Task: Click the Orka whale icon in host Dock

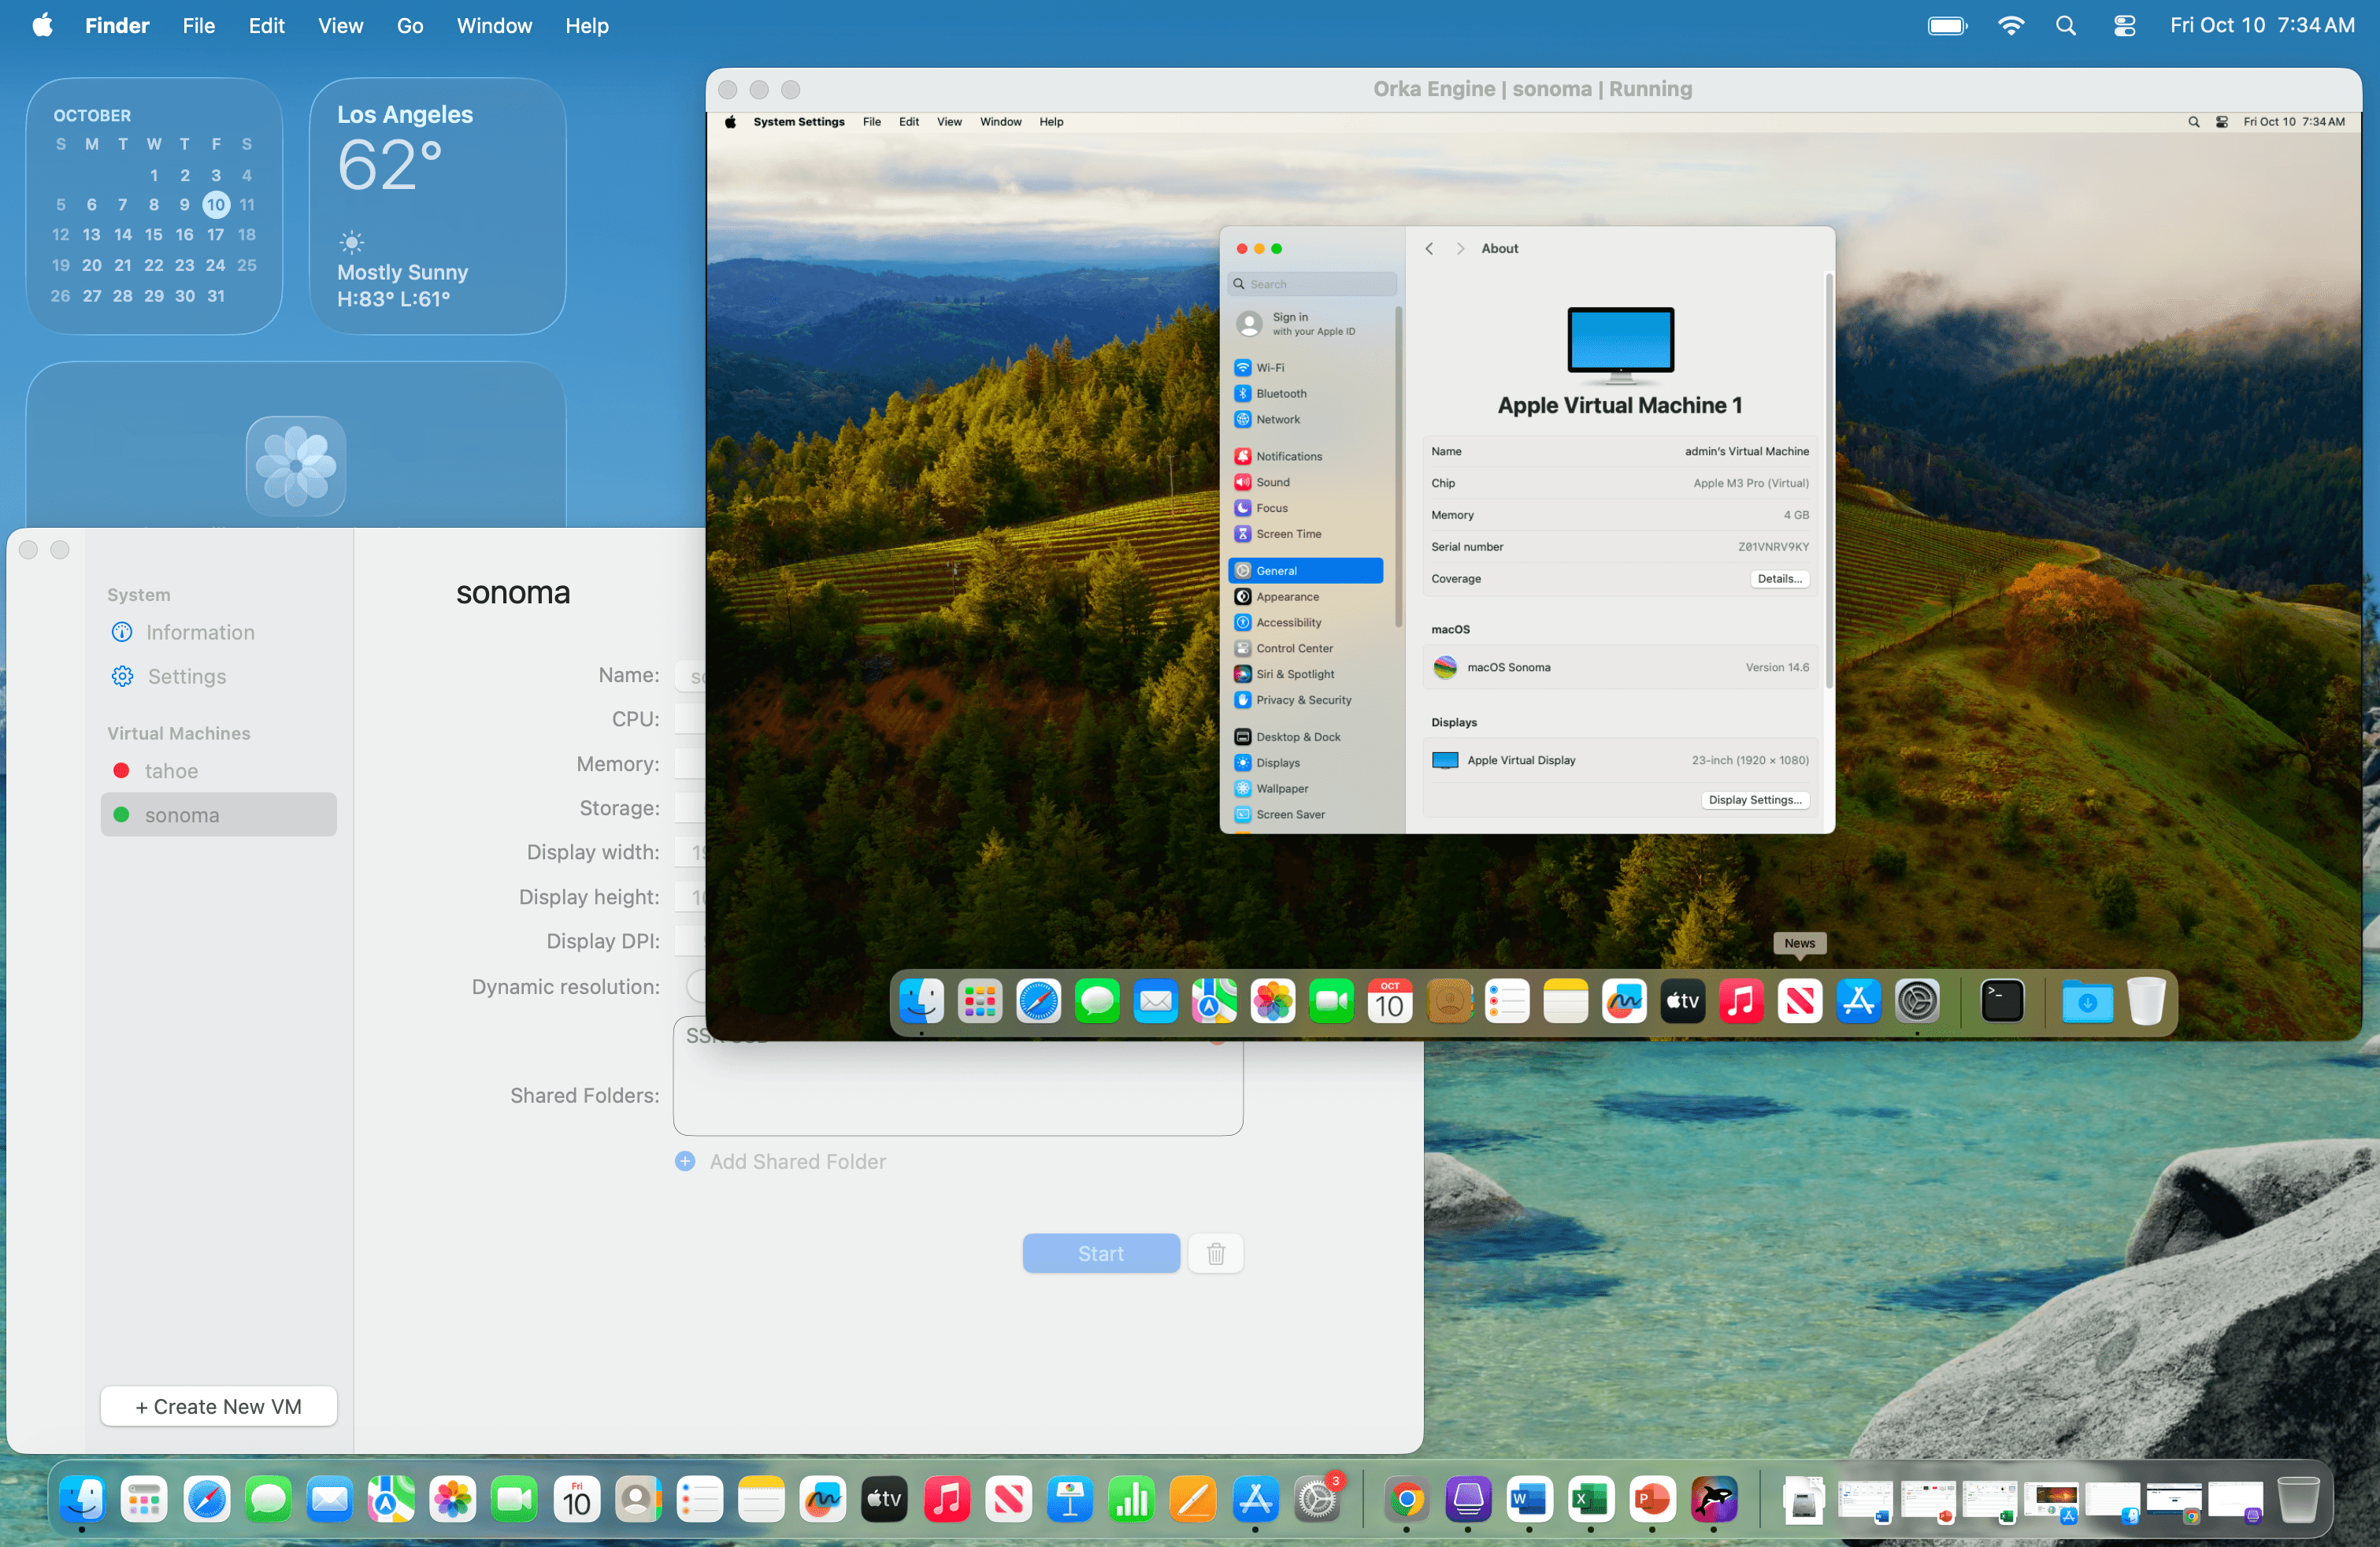Action: (1714, 1499)
